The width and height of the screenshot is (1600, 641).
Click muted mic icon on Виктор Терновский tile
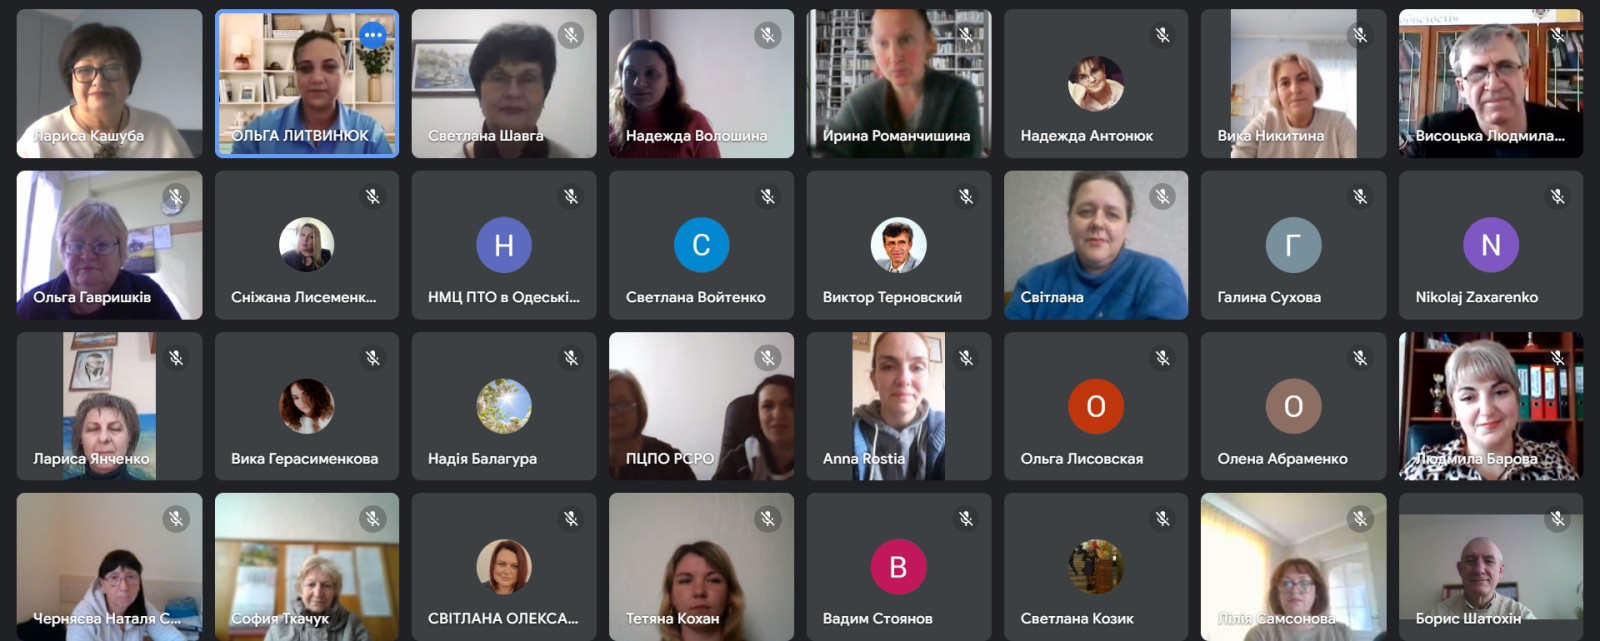tap(966, 197)
